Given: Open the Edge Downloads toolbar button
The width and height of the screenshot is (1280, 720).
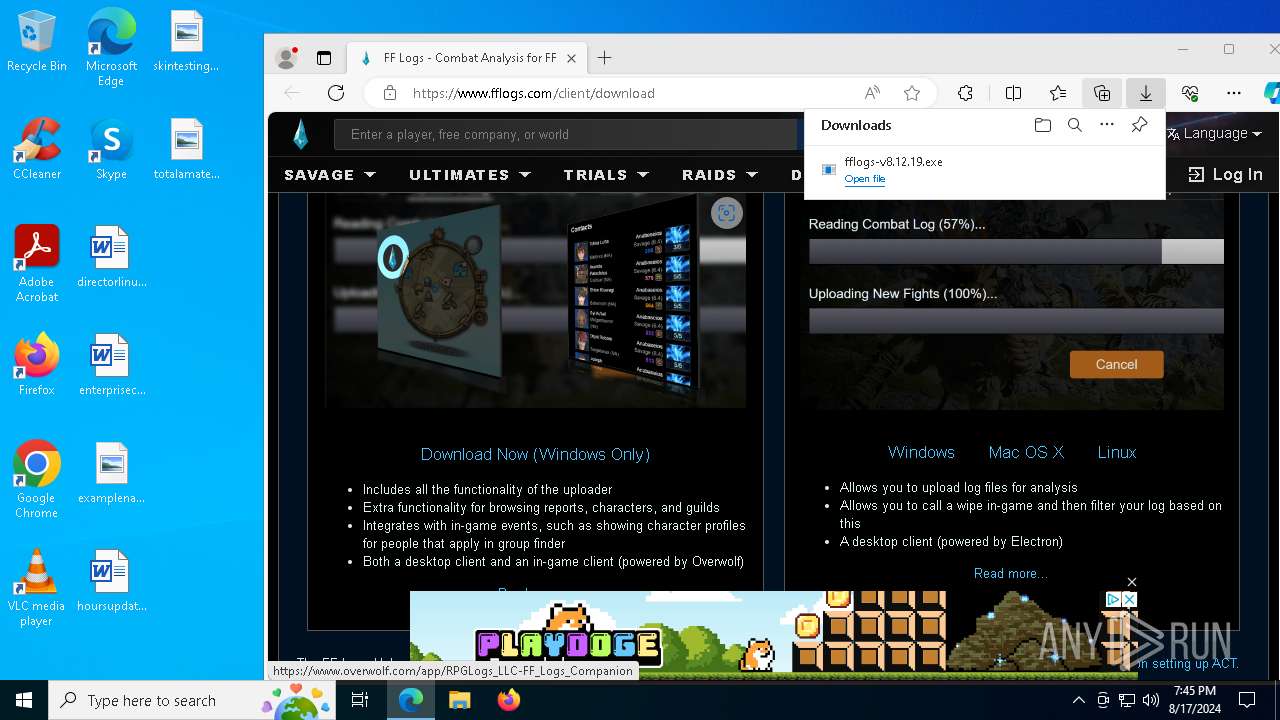Looking at the screenshot, I should click(1146, 93).
